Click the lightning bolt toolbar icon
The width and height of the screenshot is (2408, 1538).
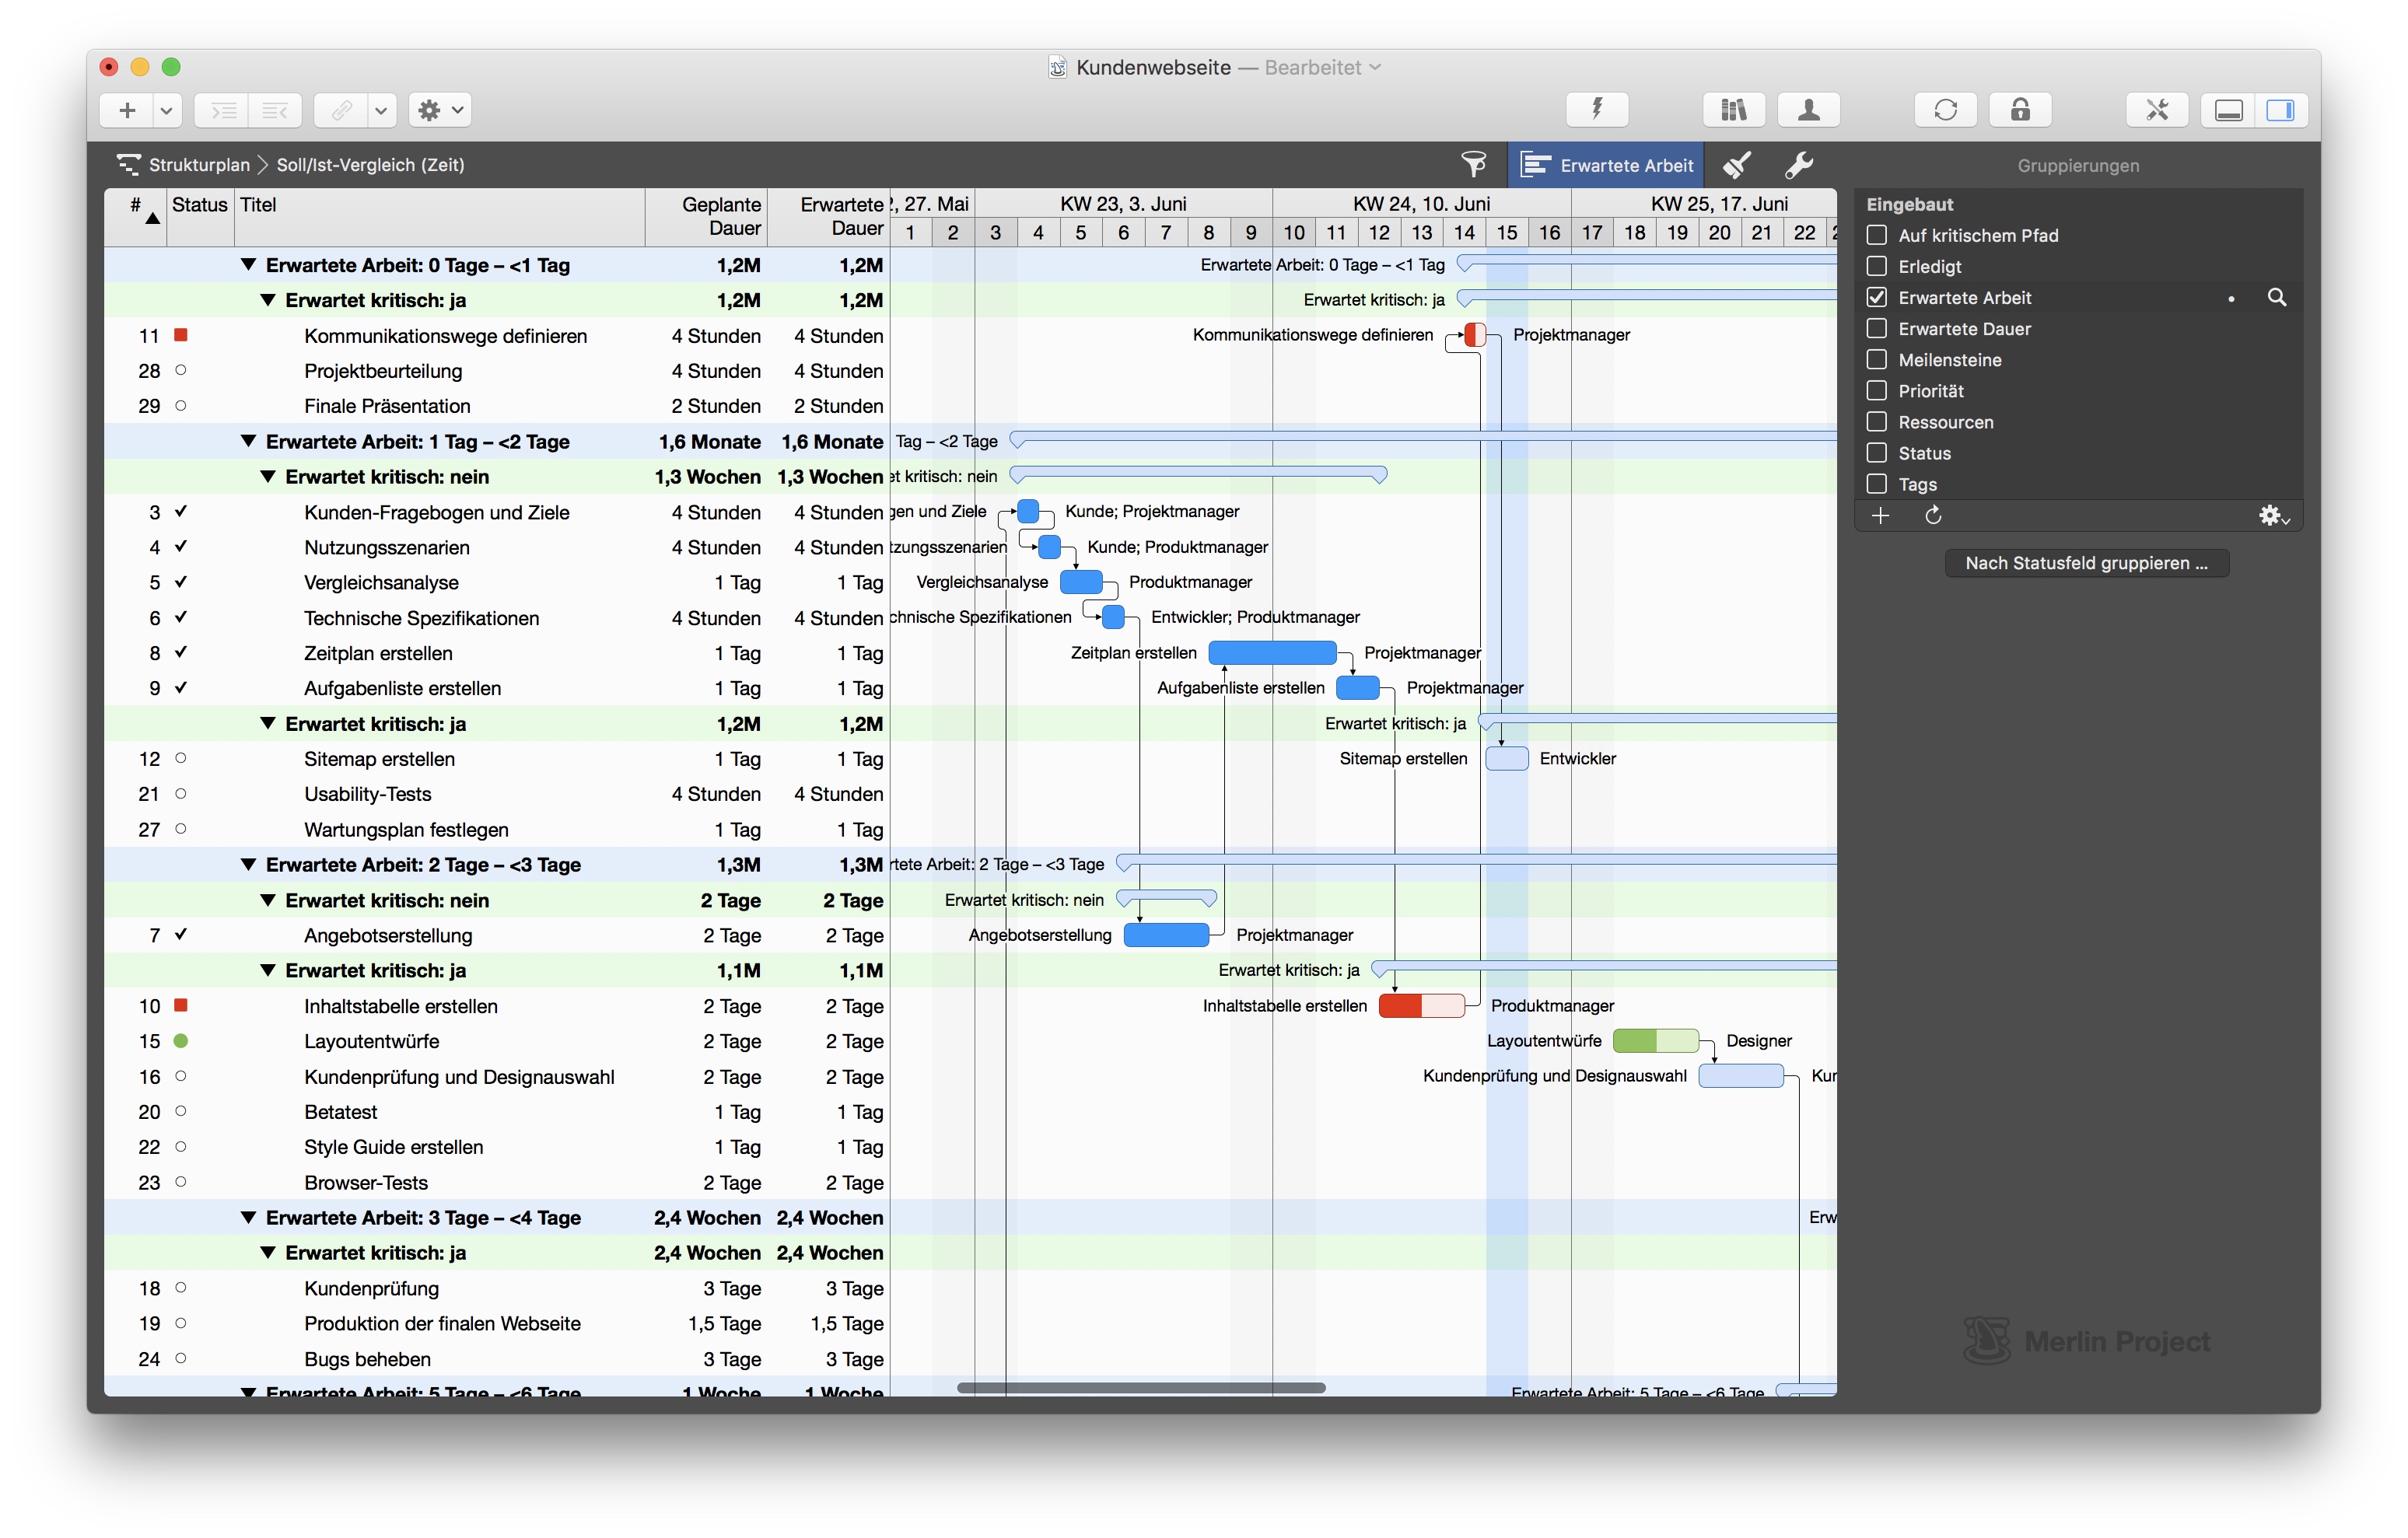(x=1597, y=110)
